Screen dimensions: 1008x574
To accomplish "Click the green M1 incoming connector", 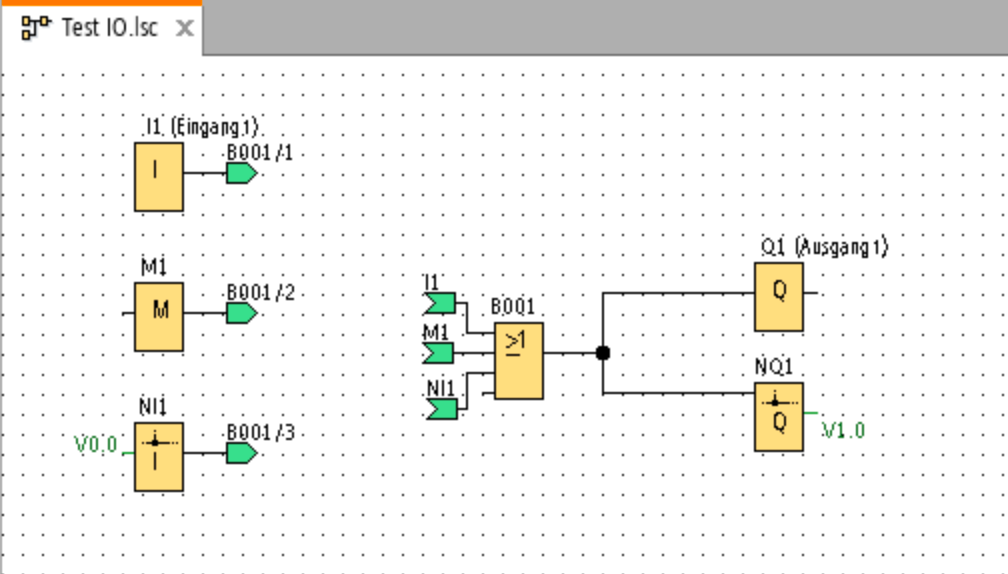I will pyautogui.click(x=438, y=353).
